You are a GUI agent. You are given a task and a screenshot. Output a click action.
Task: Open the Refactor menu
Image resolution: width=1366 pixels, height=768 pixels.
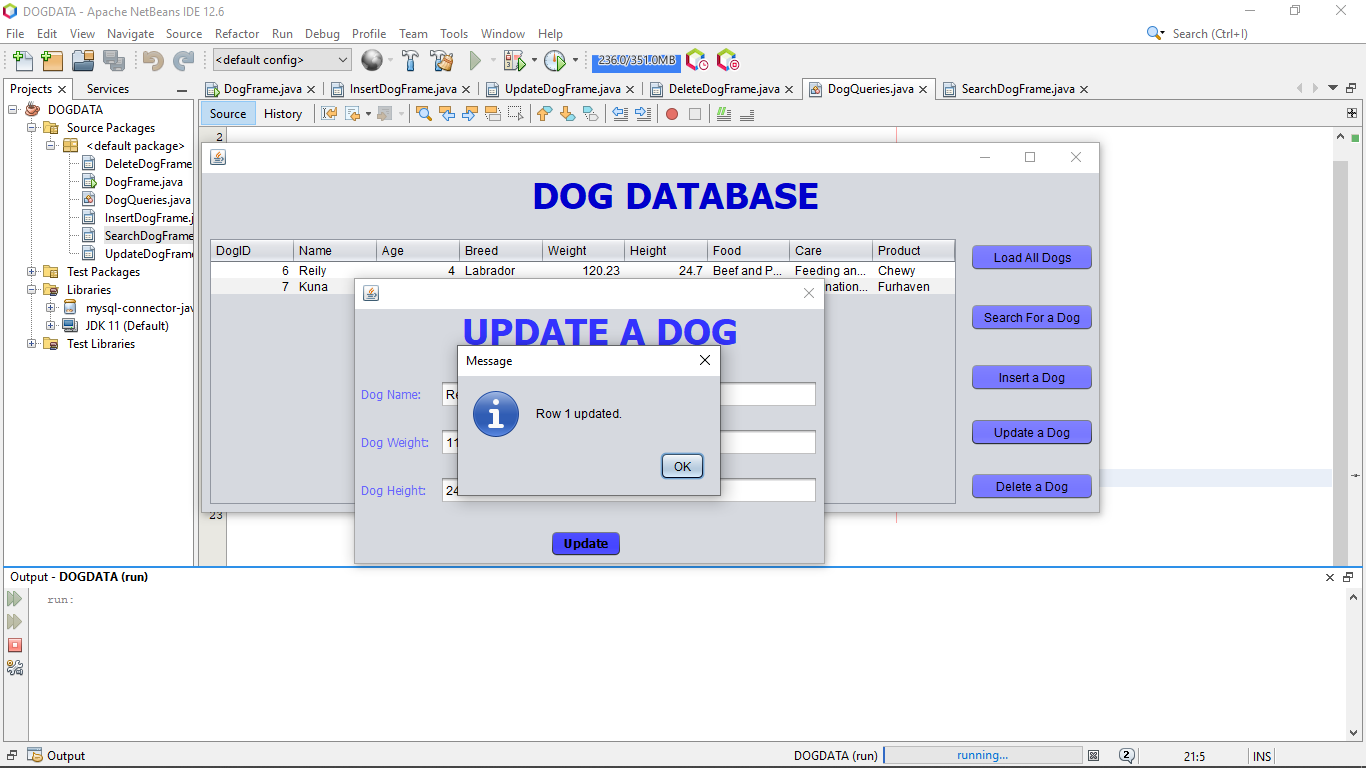coord(237,34)
